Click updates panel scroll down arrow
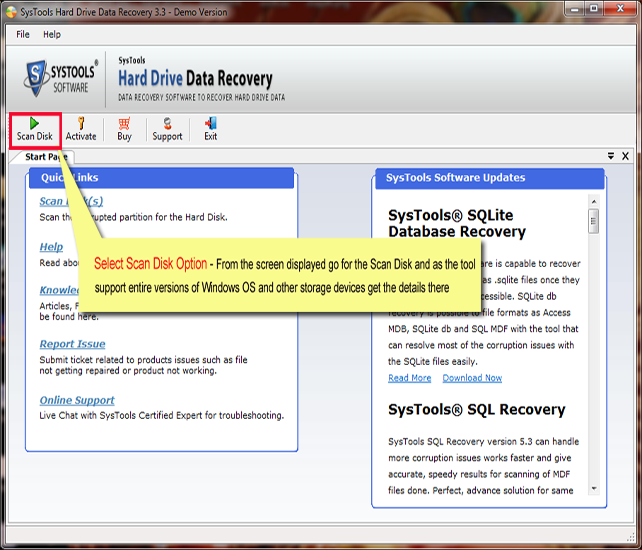This screenshot has width=642, height=550. (594, 488)
